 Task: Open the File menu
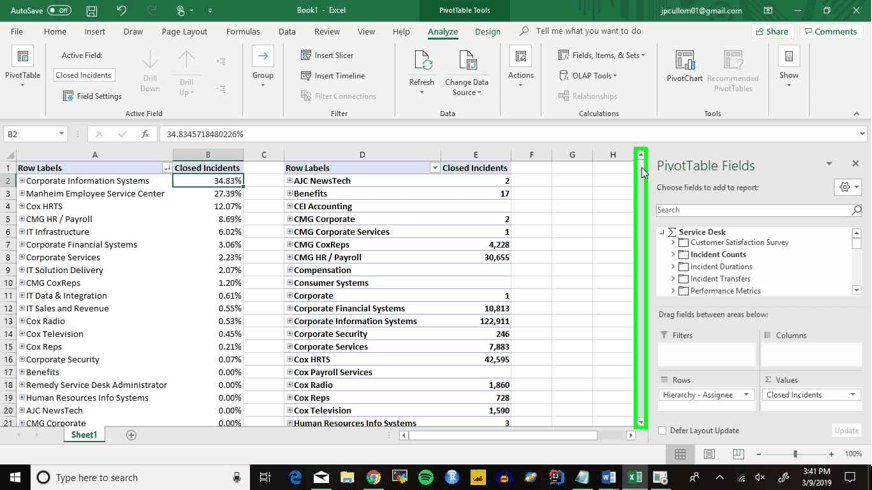17,32
